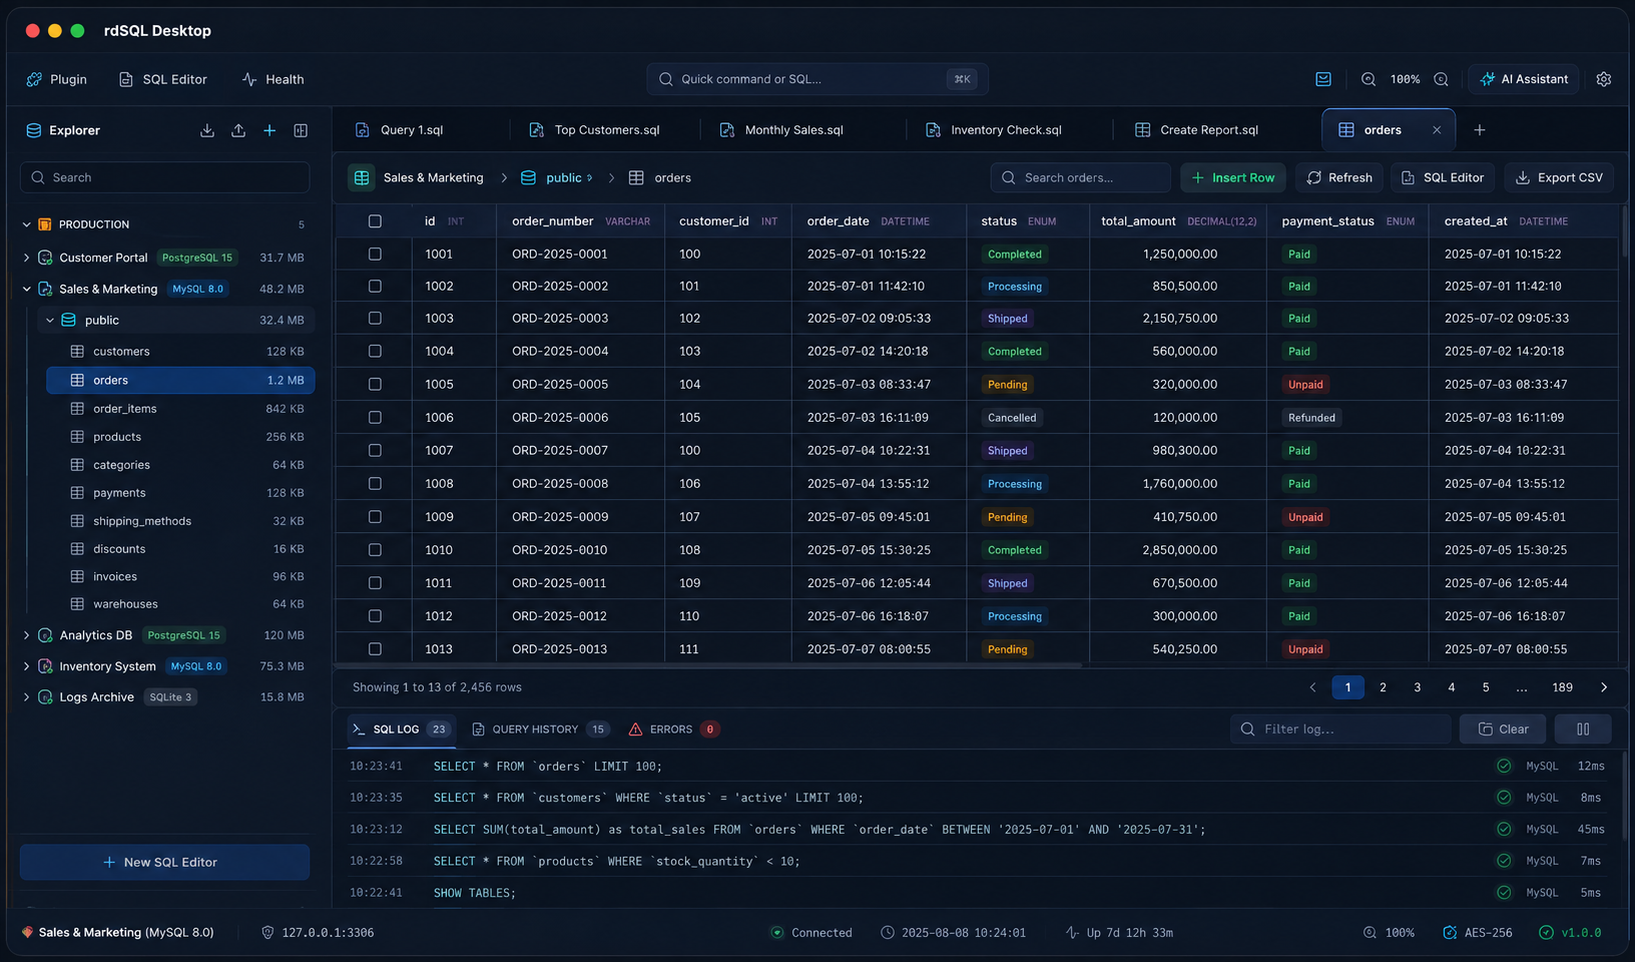This screenshot has height=962, width=1635.
Task: Click split panel icon next to Clear
Action: (x=1582, y=729)
